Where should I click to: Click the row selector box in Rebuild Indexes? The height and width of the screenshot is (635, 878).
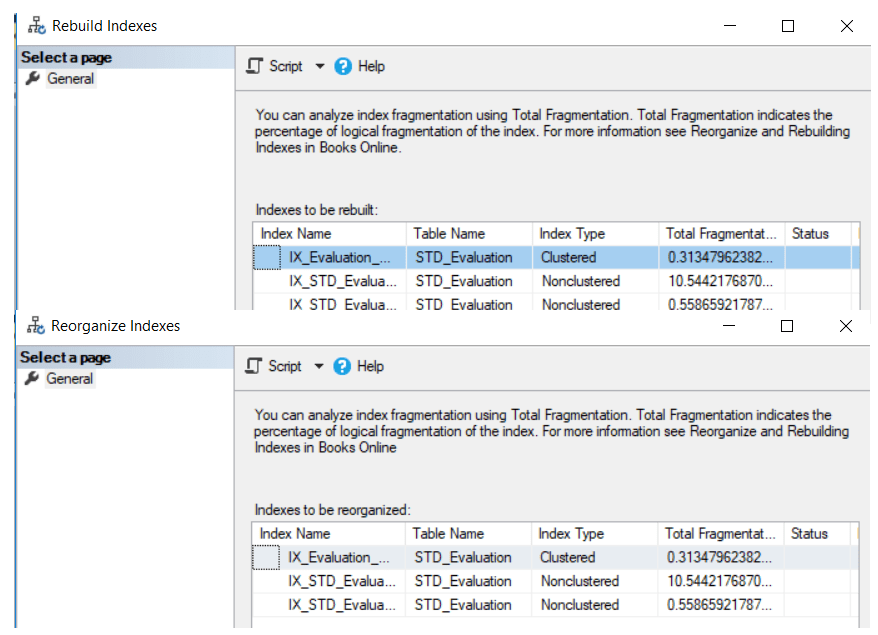[x=267, y=258]
